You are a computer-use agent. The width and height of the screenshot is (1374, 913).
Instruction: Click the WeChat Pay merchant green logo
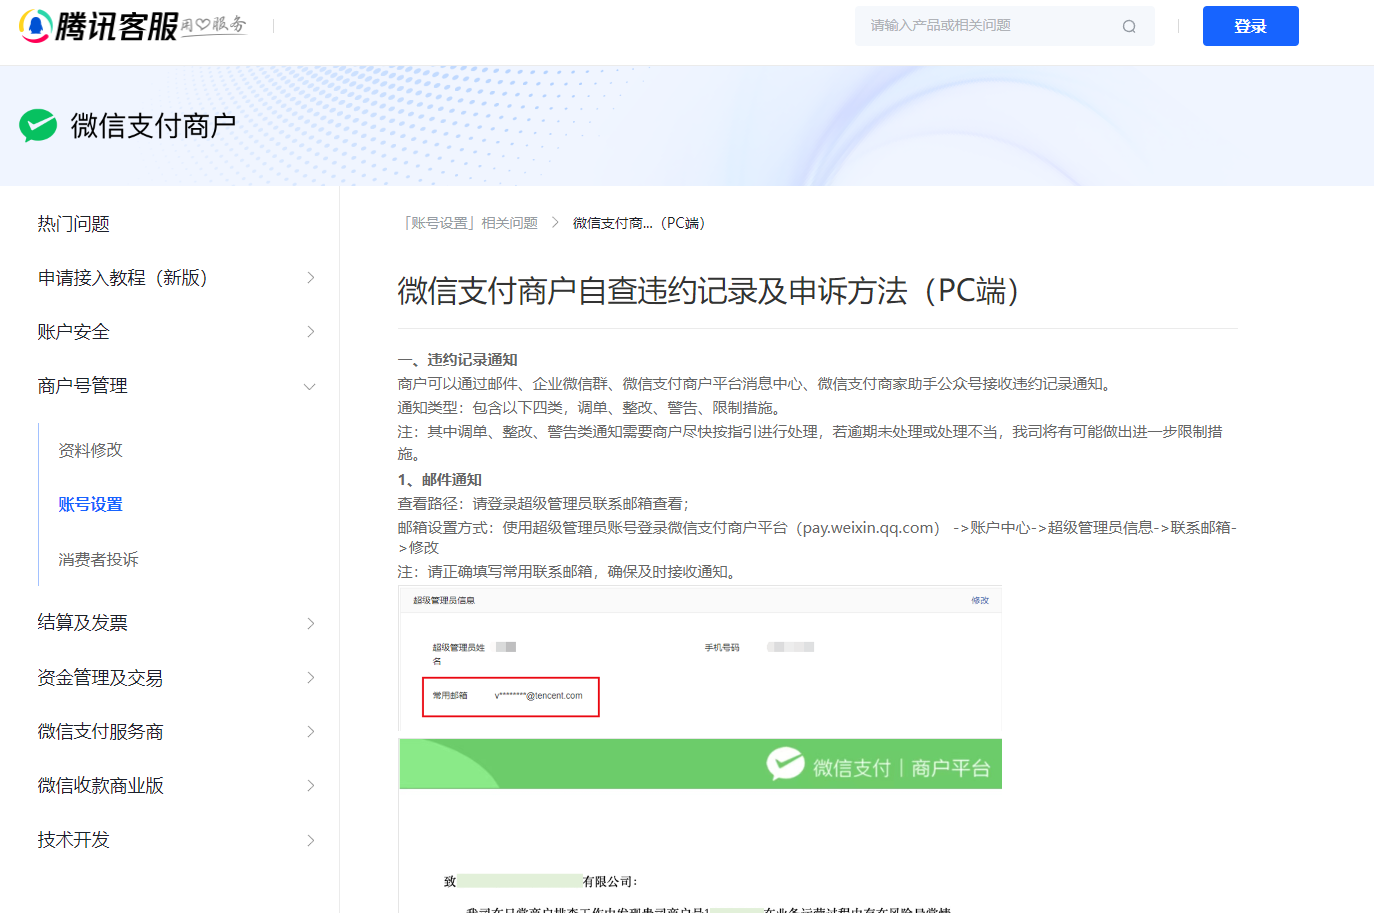pos(38,125)
